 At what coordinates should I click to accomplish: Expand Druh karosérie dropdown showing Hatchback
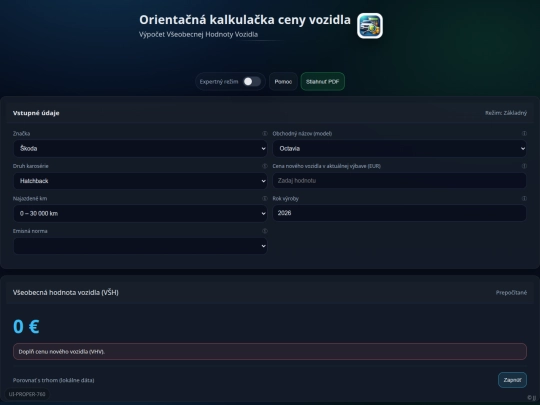(x=140, y=181)
